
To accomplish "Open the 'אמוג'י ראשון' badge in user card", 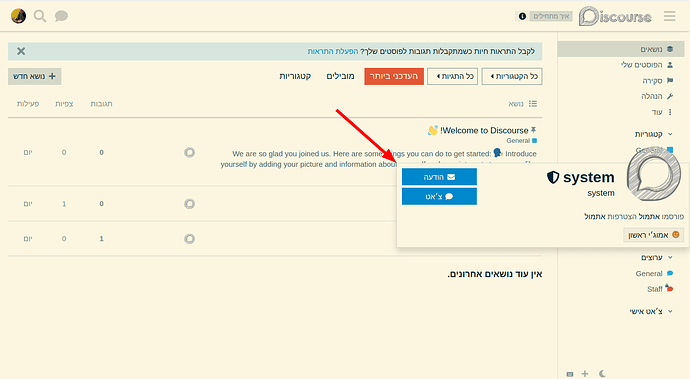I will (x=653, y=235).
